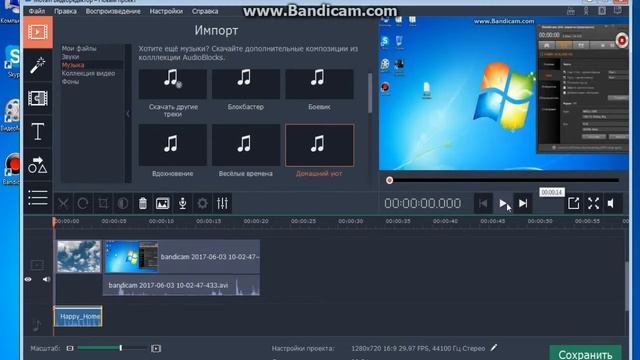Open the More tools list icon
This screenshot has width=640, height=360.
click(38, 198)
